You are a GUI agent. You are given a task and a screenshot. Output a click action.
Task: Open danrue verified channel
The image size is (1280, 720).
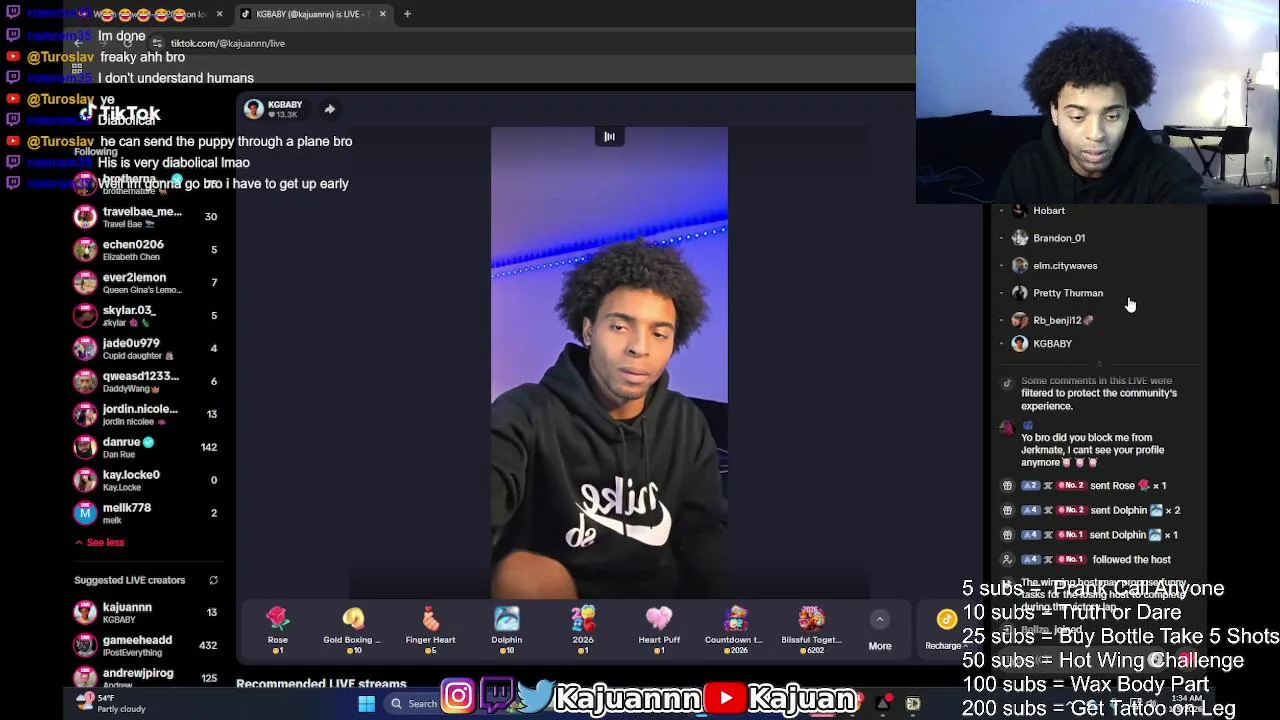click(146, 447)
